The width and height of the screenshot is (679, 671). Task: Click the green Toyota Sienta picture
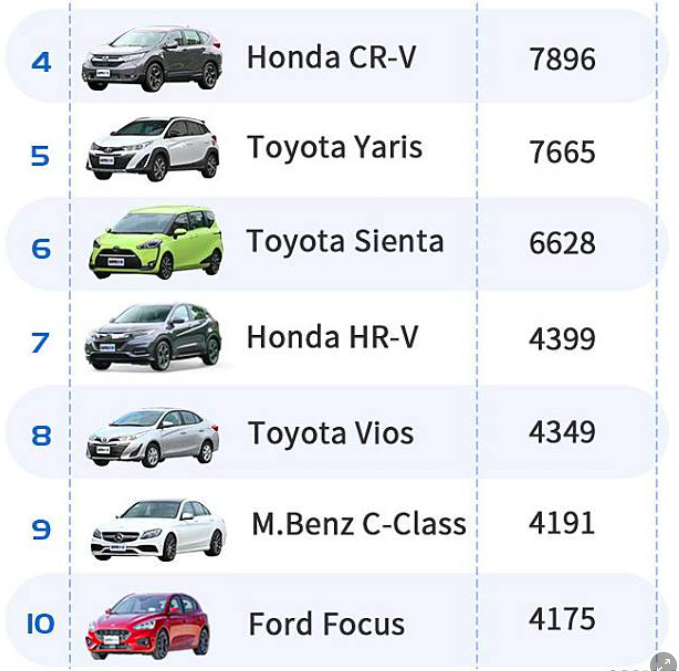click(x=155, y=243)
